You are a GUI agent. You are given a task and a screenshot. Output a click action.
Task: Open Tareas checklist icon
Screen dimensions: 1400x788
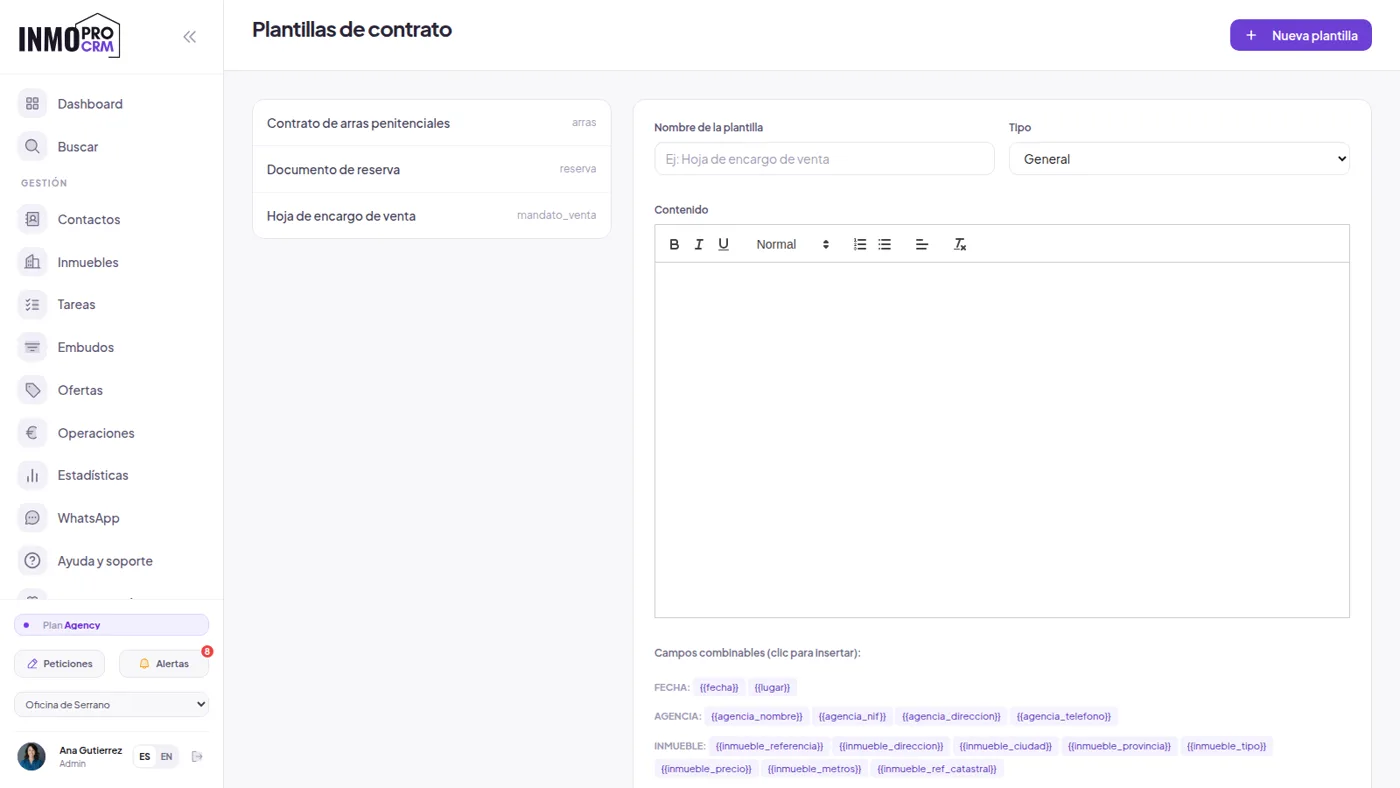(32, 305)
